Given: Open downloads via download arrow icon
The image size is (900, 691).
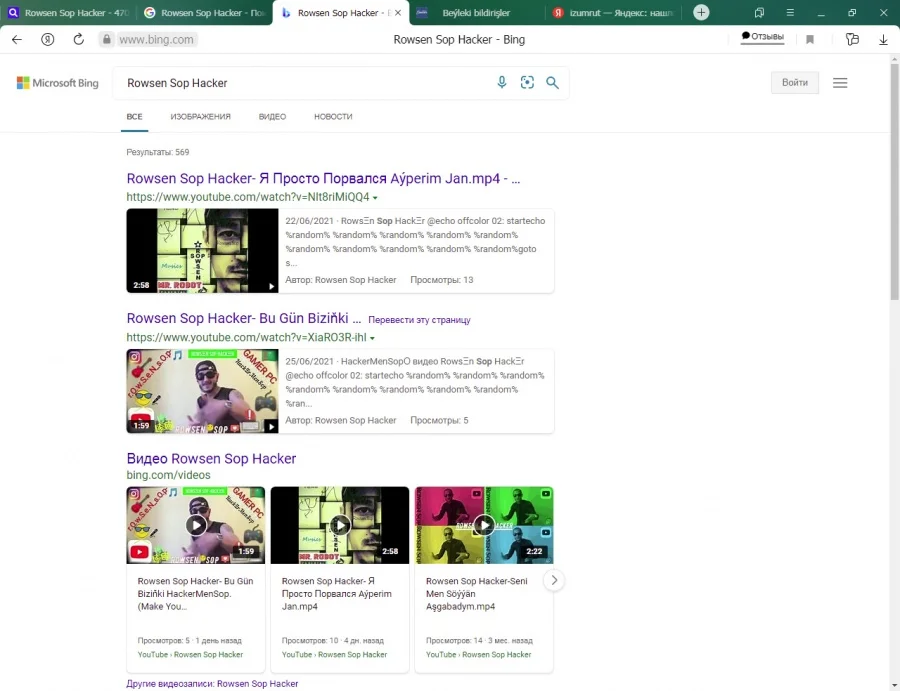Looking at the screenshot, I should pyautogui.click(x=883, y=39).
